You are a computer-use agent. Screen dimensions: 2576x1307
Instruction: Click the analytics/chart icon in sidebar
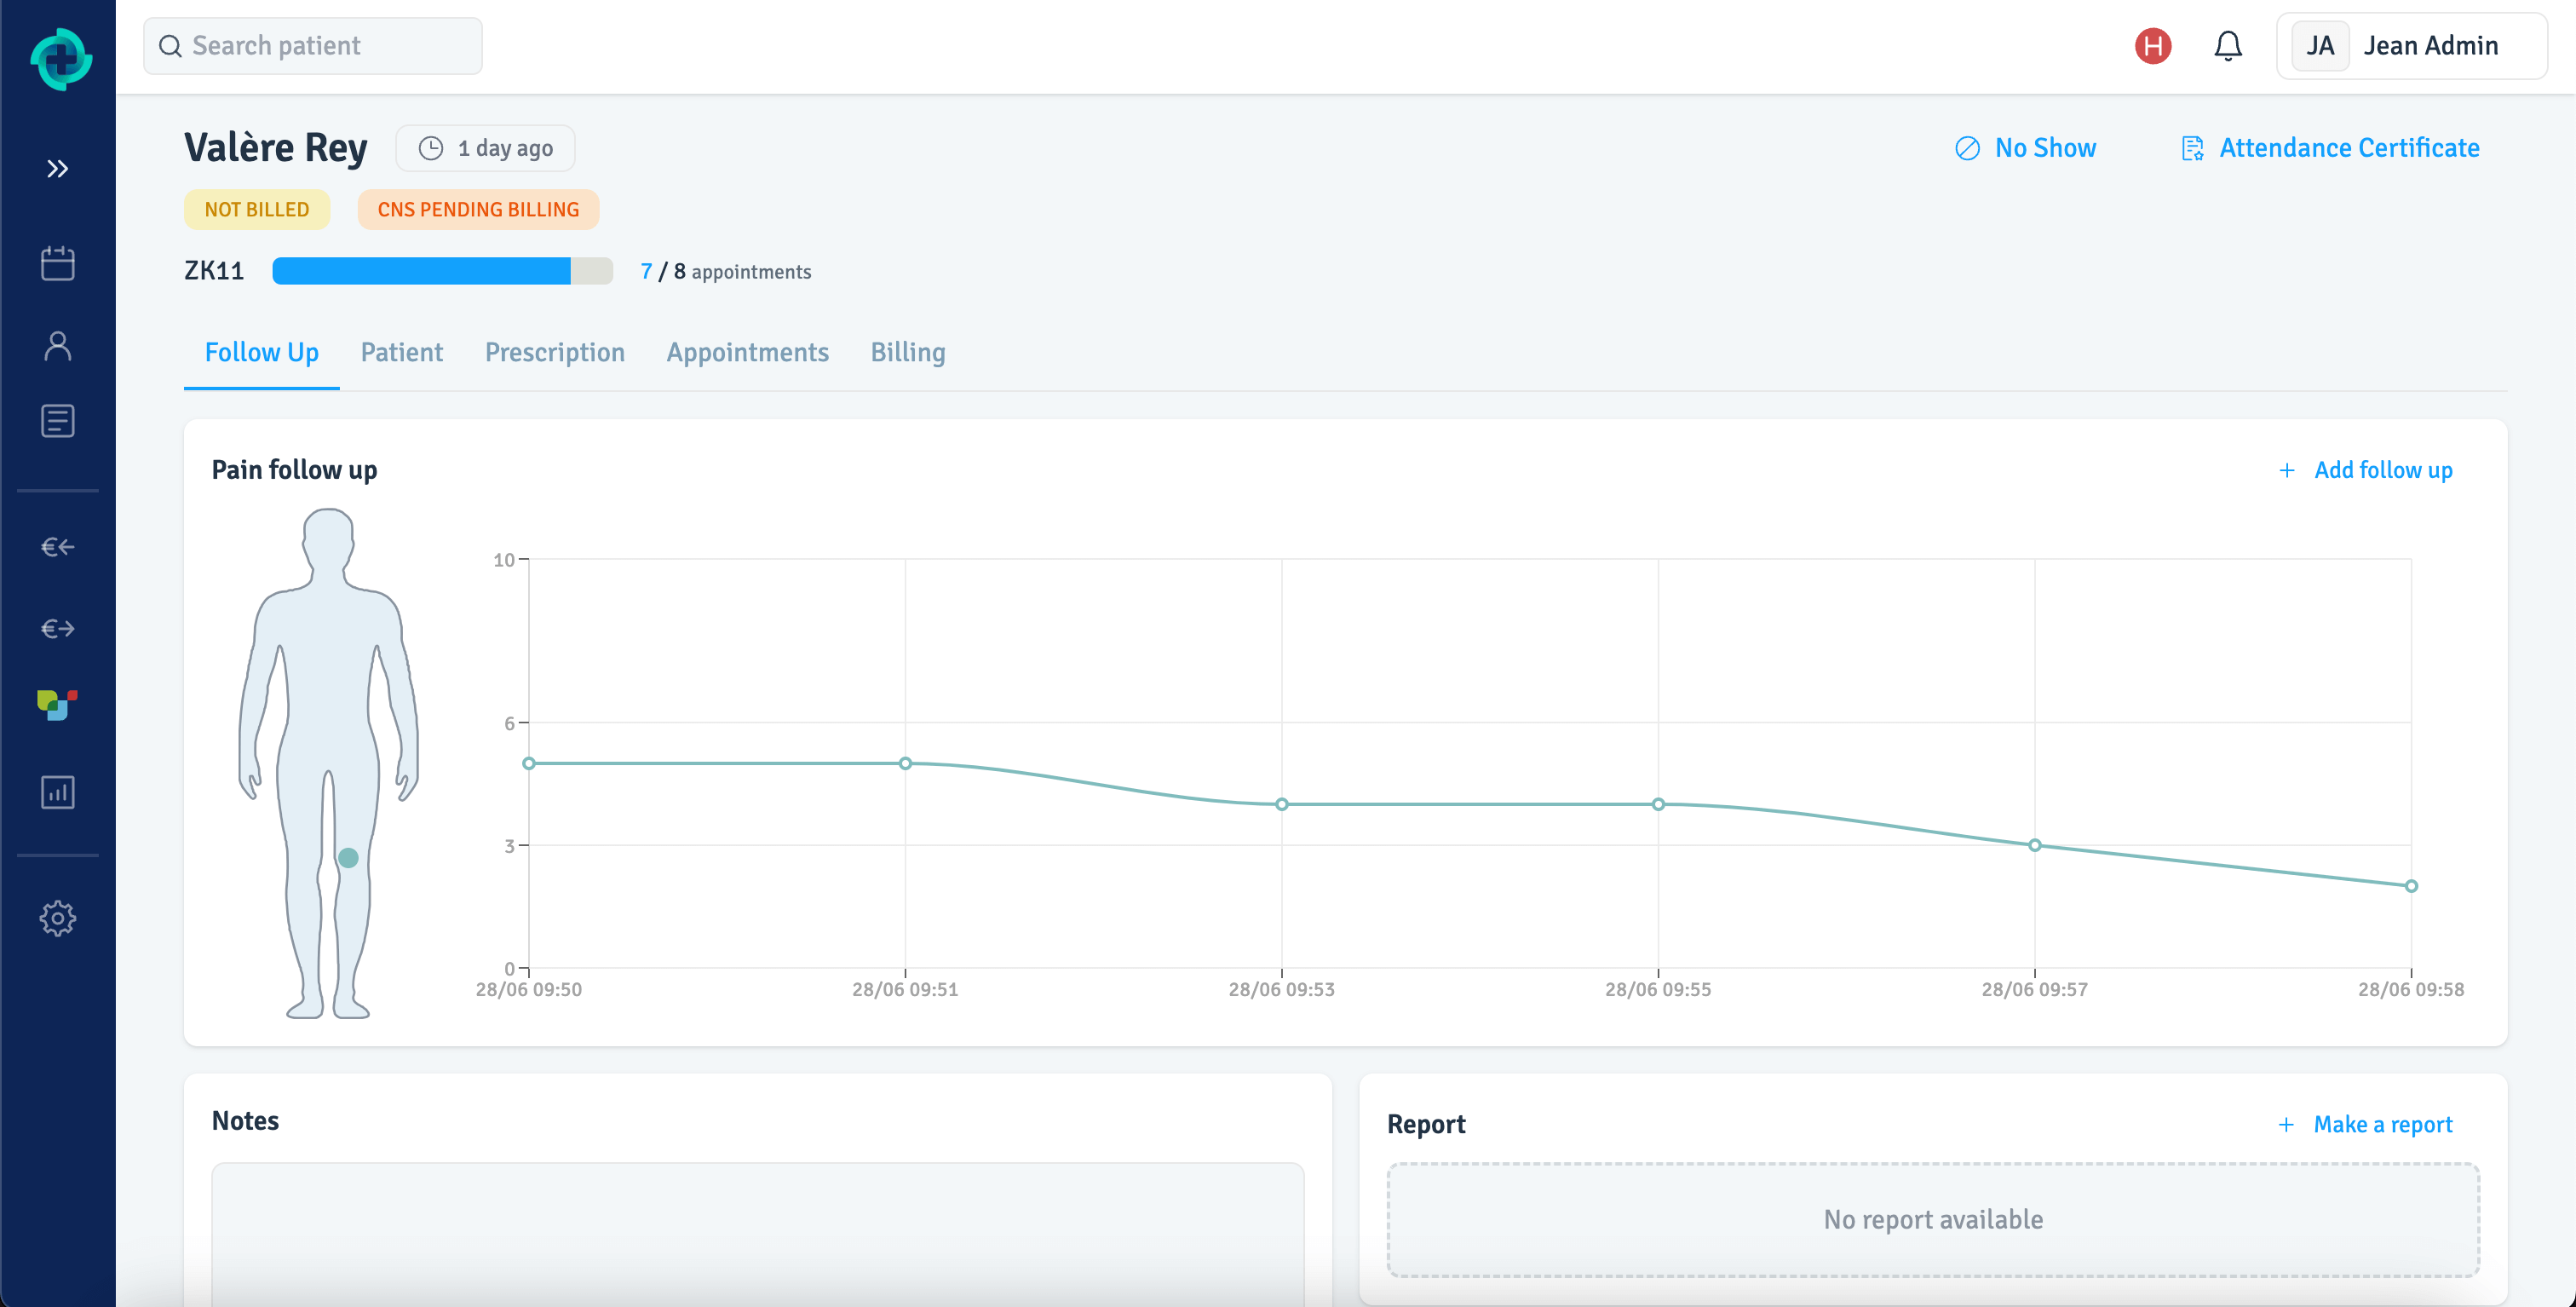tap(58, 790)
